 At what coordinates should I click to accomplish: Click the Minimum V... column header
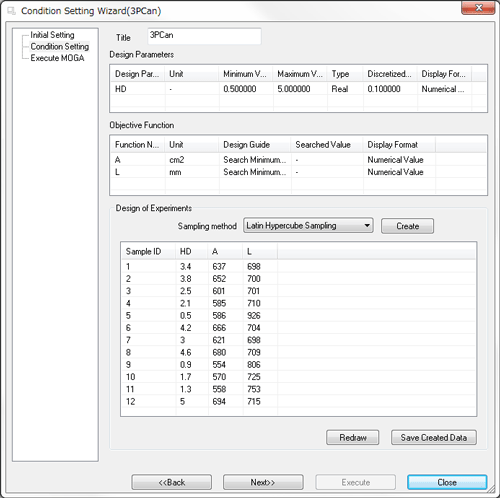pyautogui.click(x=246, y=74)
